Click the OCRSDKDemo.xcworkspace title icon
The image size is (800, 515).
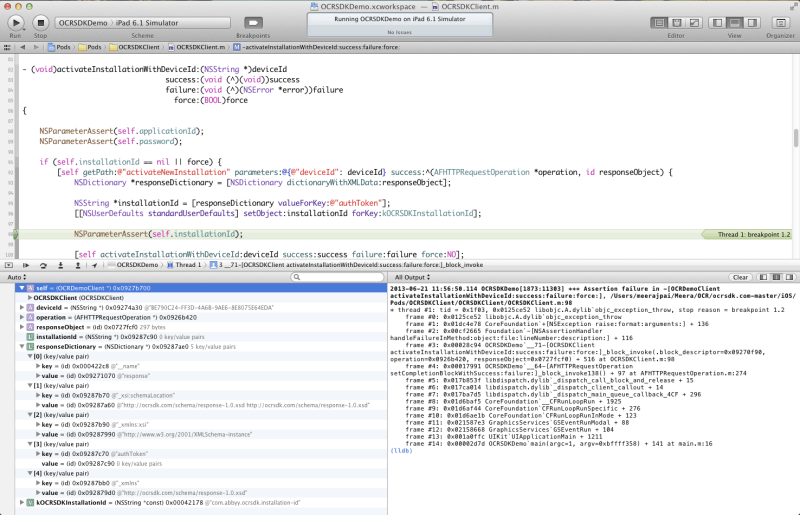tap(314, 7)
